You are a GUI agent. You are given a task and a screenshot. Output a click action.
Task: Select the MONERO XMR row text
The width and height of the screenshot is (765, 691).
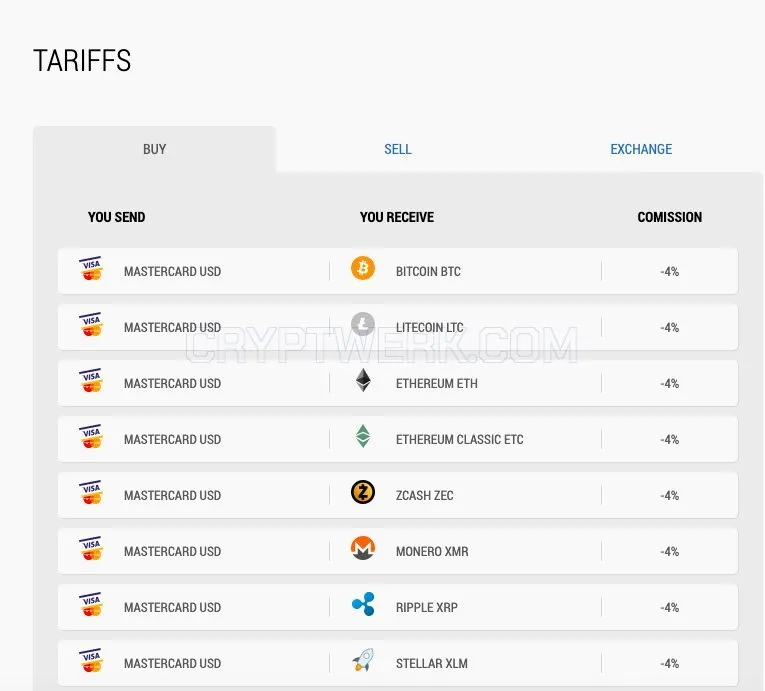click(432, 551)
